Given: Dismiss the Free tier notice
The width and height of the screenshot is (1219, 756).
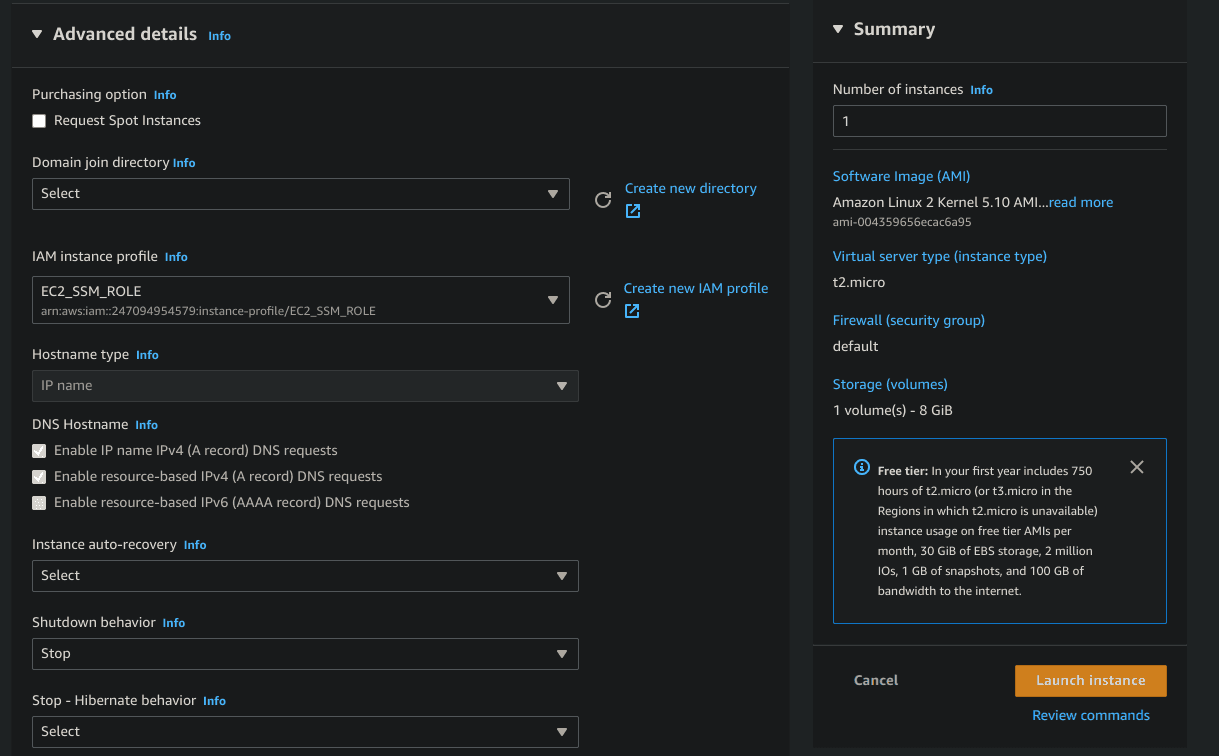Looking at the screenshot, I should (x=1137, y=466).
